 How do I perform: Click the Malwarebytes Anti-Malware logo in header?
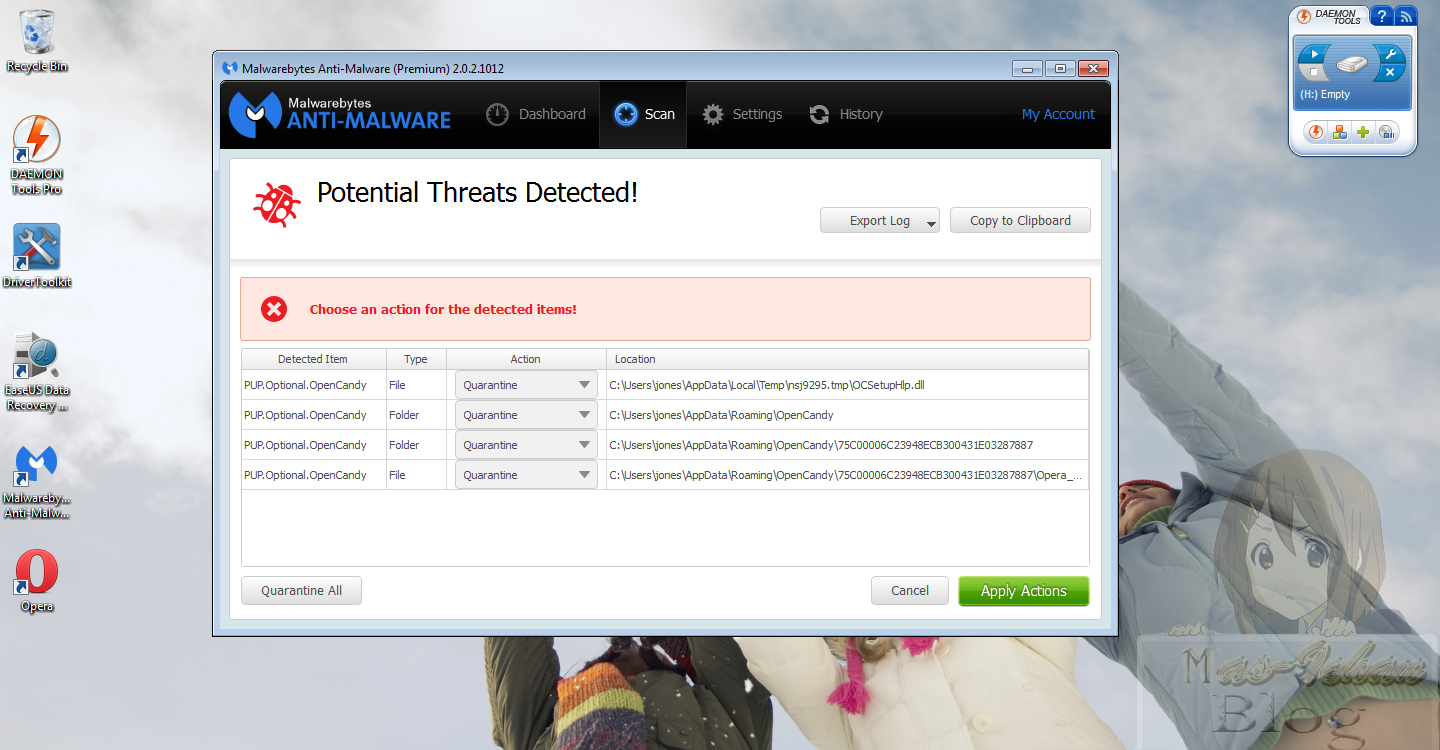point(340,113)
